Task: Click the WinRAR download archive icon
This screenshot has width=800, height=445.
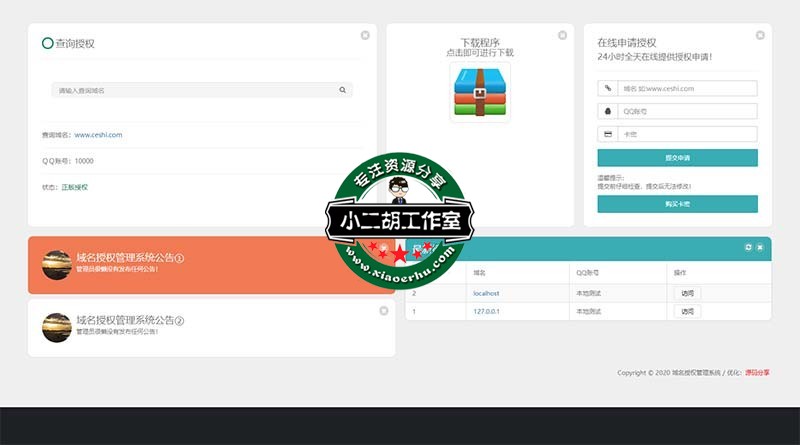Action: point(480,92)
